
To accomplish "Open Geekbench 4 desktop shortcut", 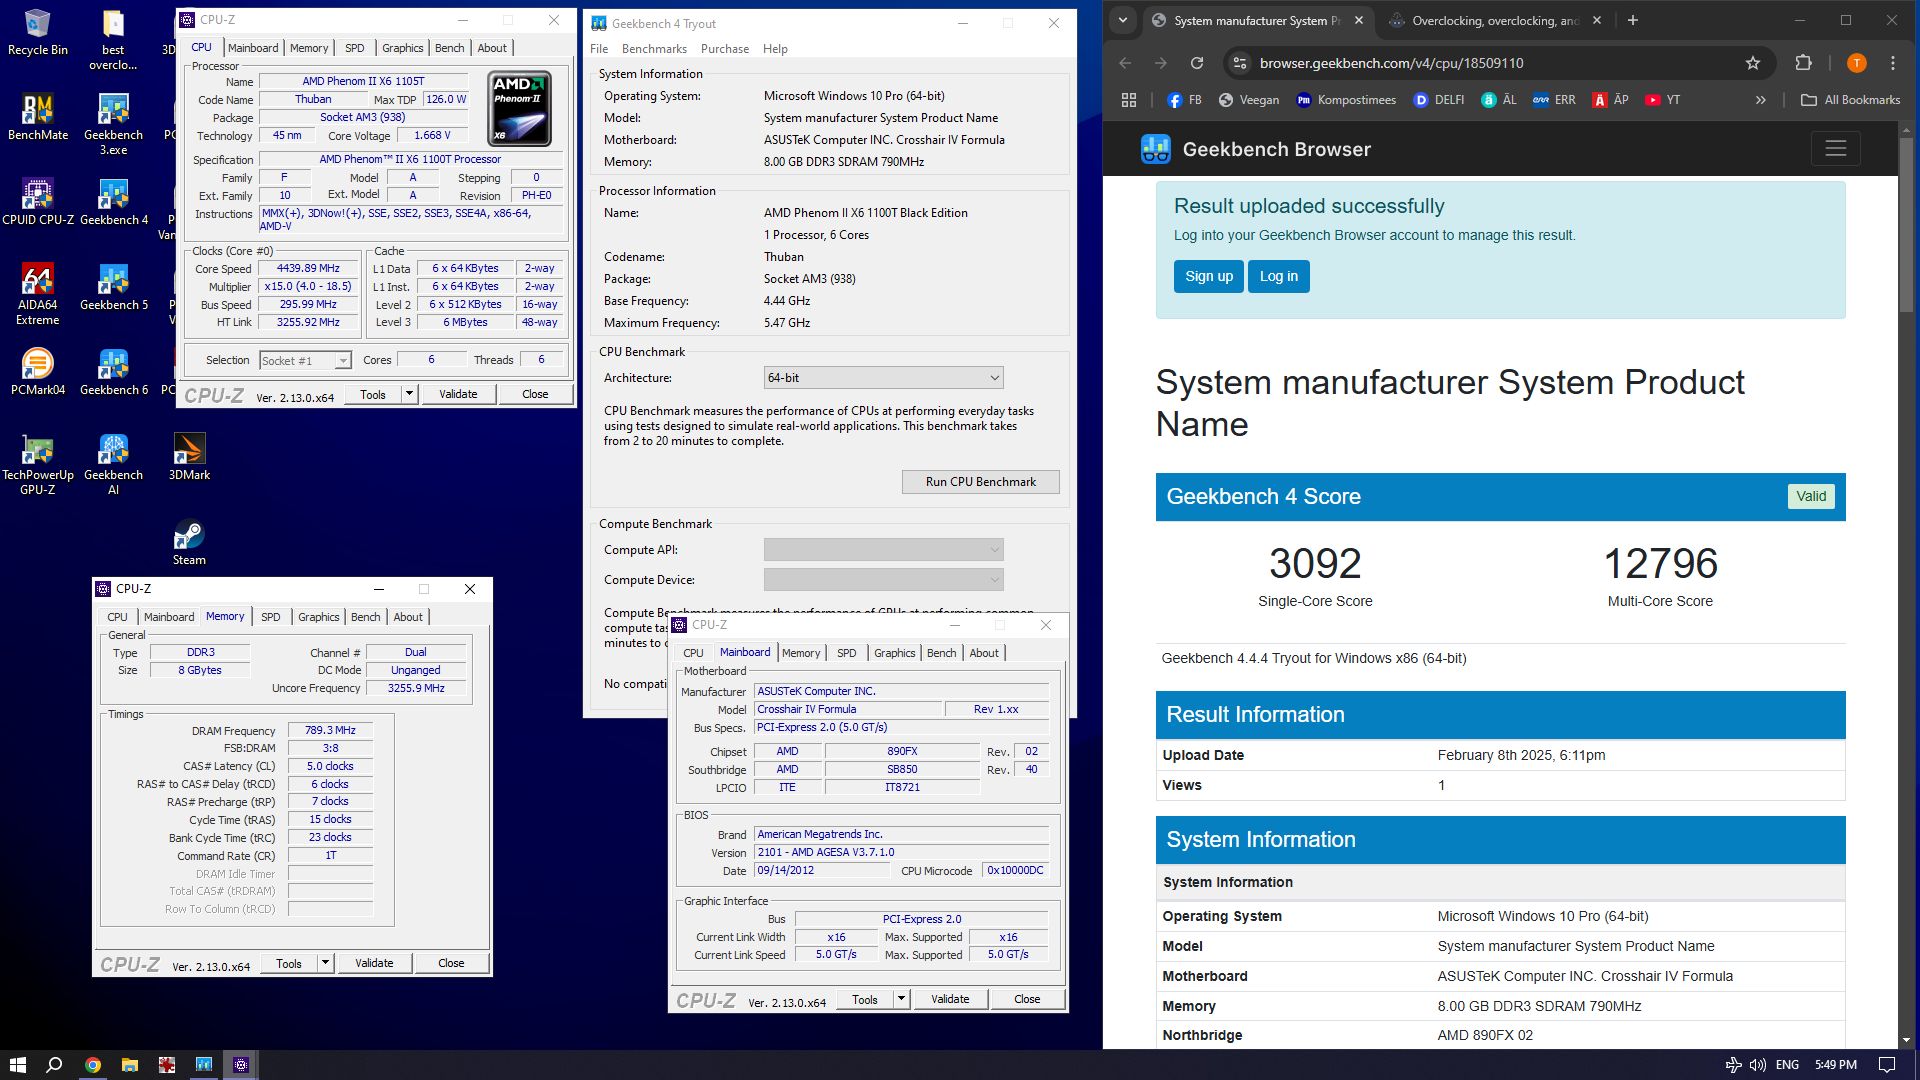I will 113,202.
